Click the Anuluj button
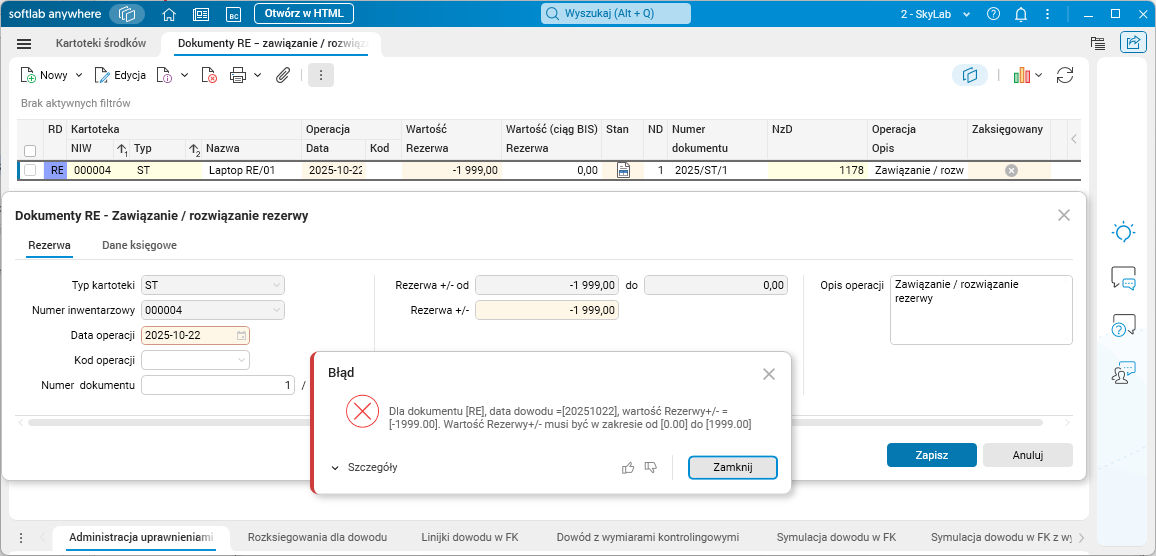Screen dimensions: 1156x556 click(x=1028, y=455)
